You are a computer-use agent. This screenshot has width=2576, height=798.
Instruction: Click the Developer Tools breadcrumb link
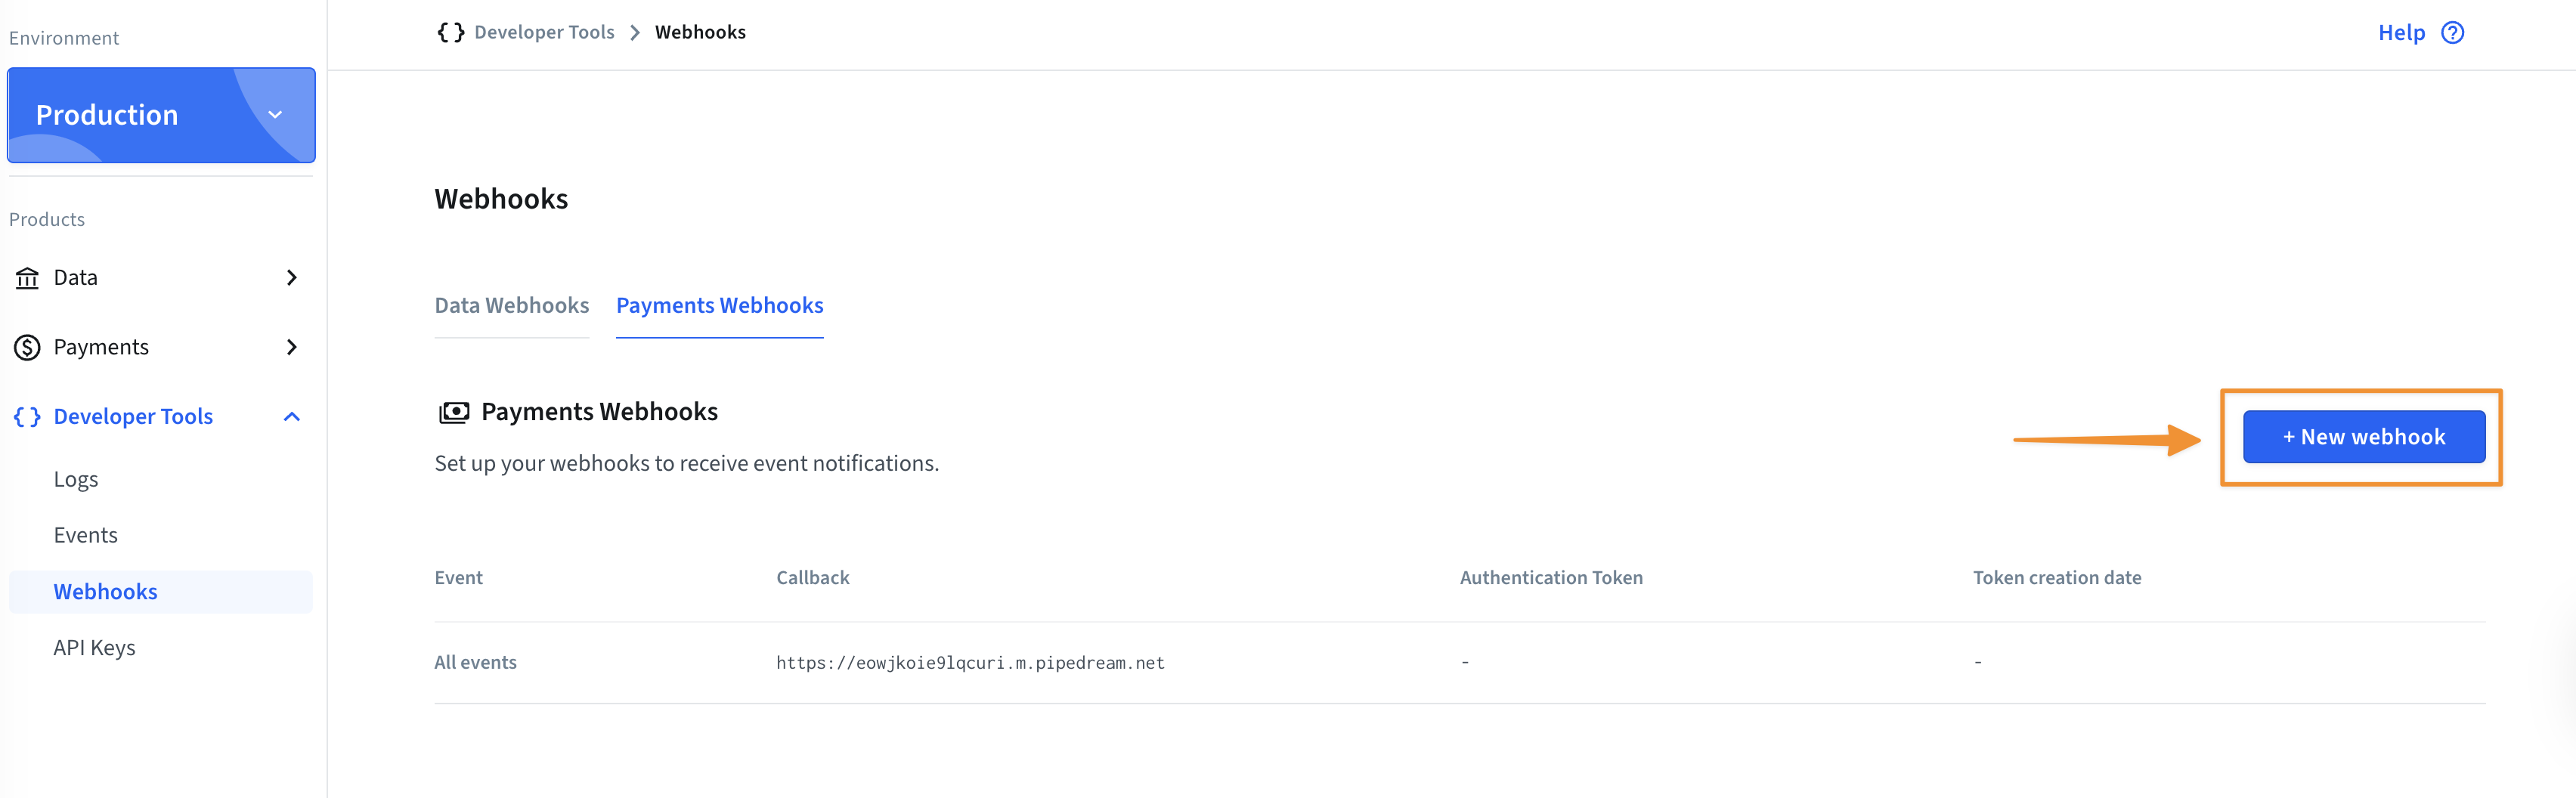coord(544,32)
